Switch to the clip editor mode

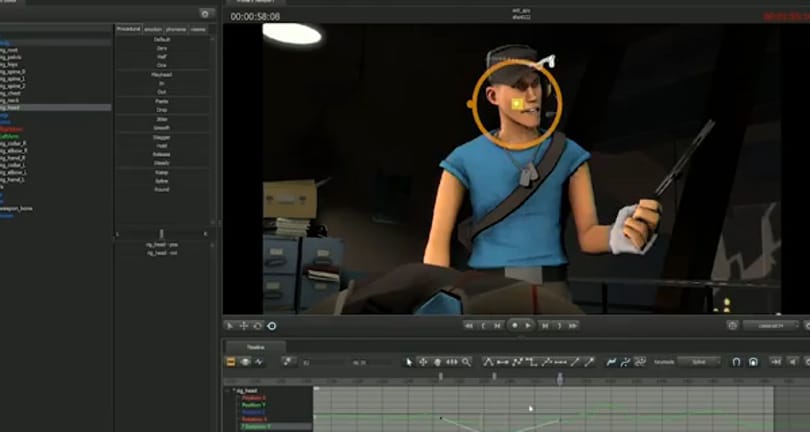[x=231, y=362]
